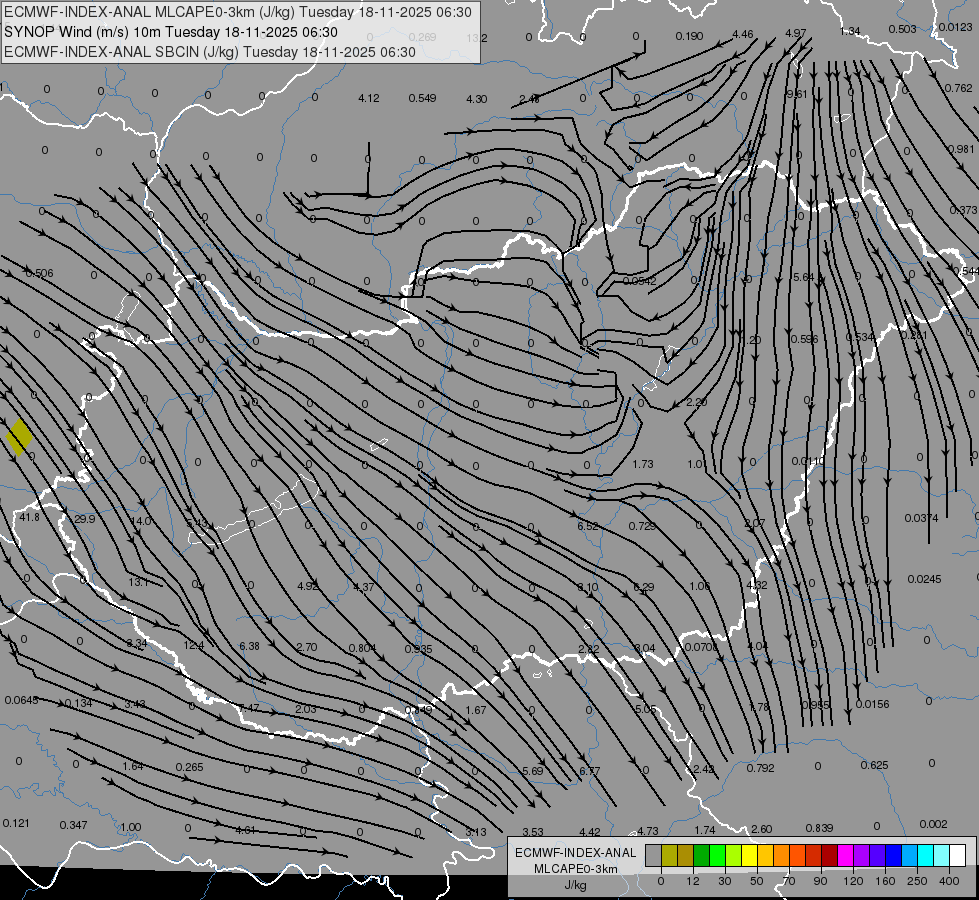Image resolution: width=979 pixels, height=900 pixels.
Task: Click the legend tick label '12'
Action: [x=692, y=881]
